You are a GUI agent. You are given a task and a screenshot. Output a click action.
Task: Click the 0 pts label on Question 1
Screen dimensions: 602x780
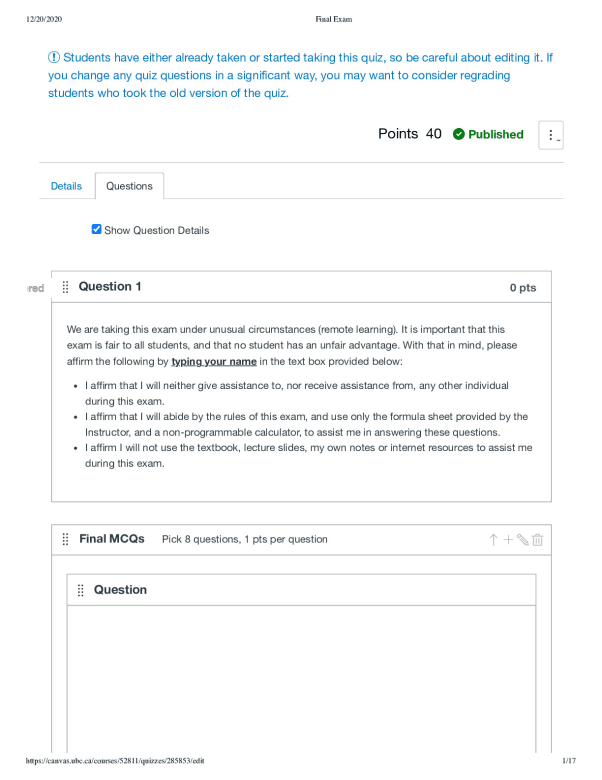coord(523,288)
